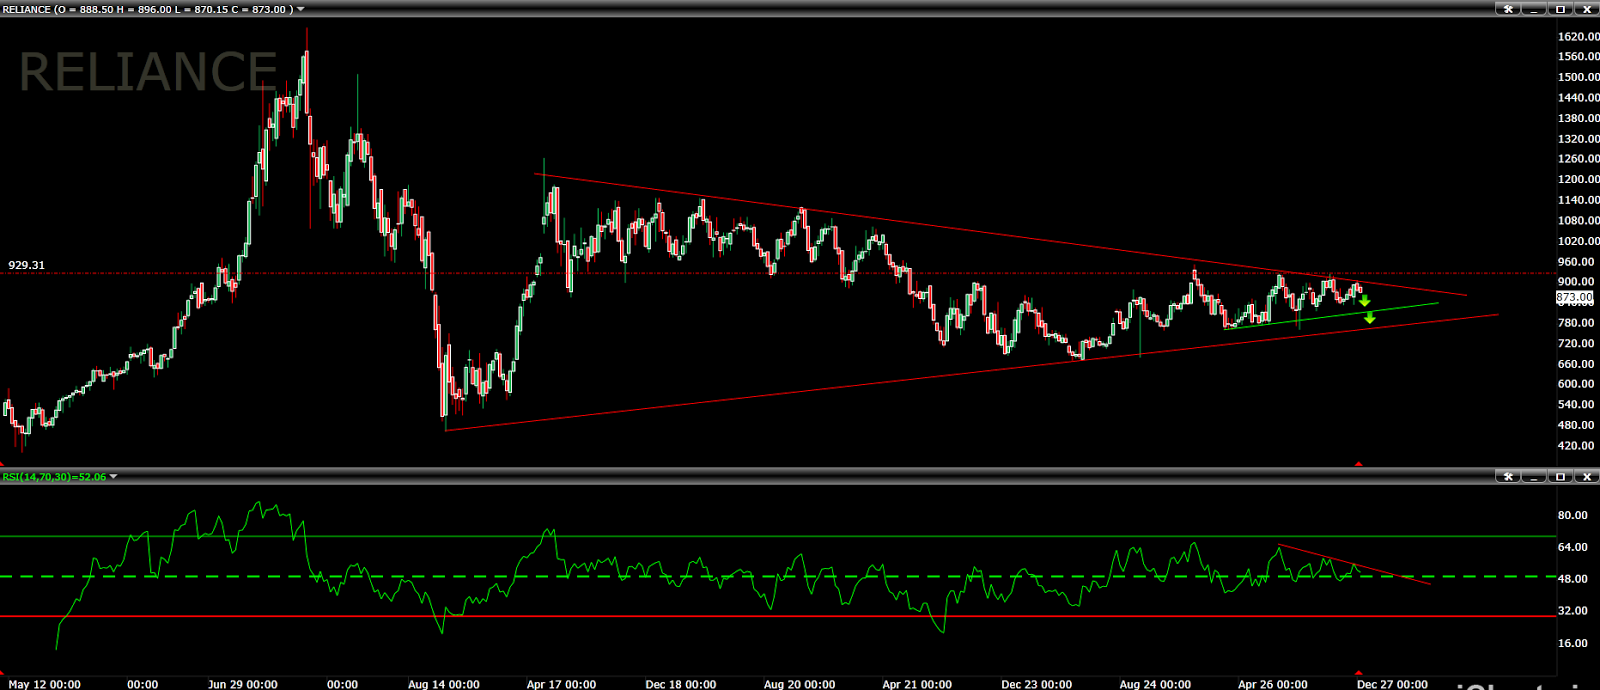The height and width of the screenshot is (690, 1600).
Task: Maximize the RELIANCE price chart panel
Action: (1560, 9)
